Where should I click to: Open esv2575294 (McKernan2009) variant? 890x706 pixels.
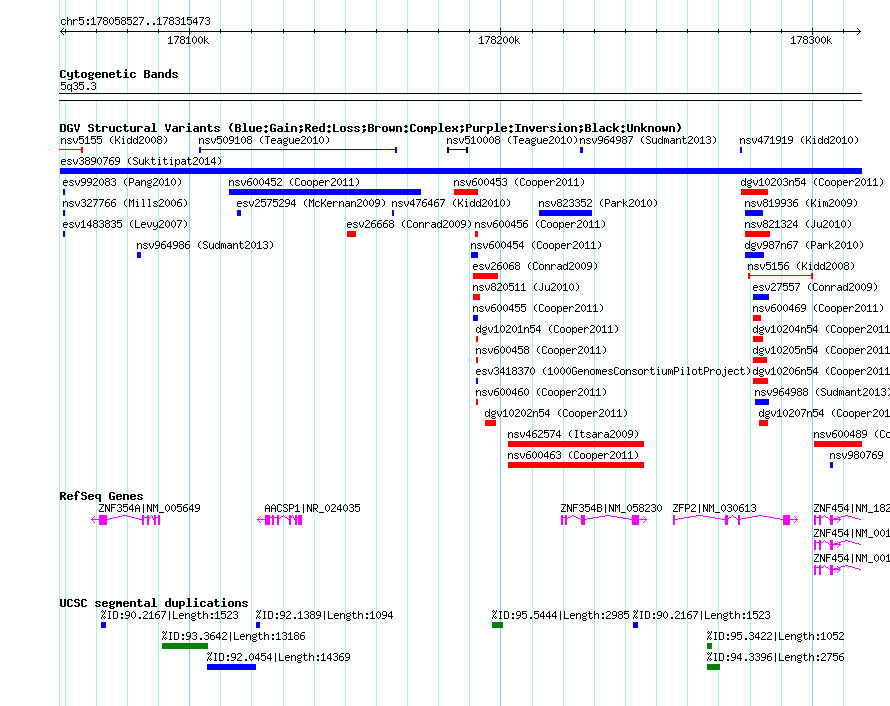311,203
